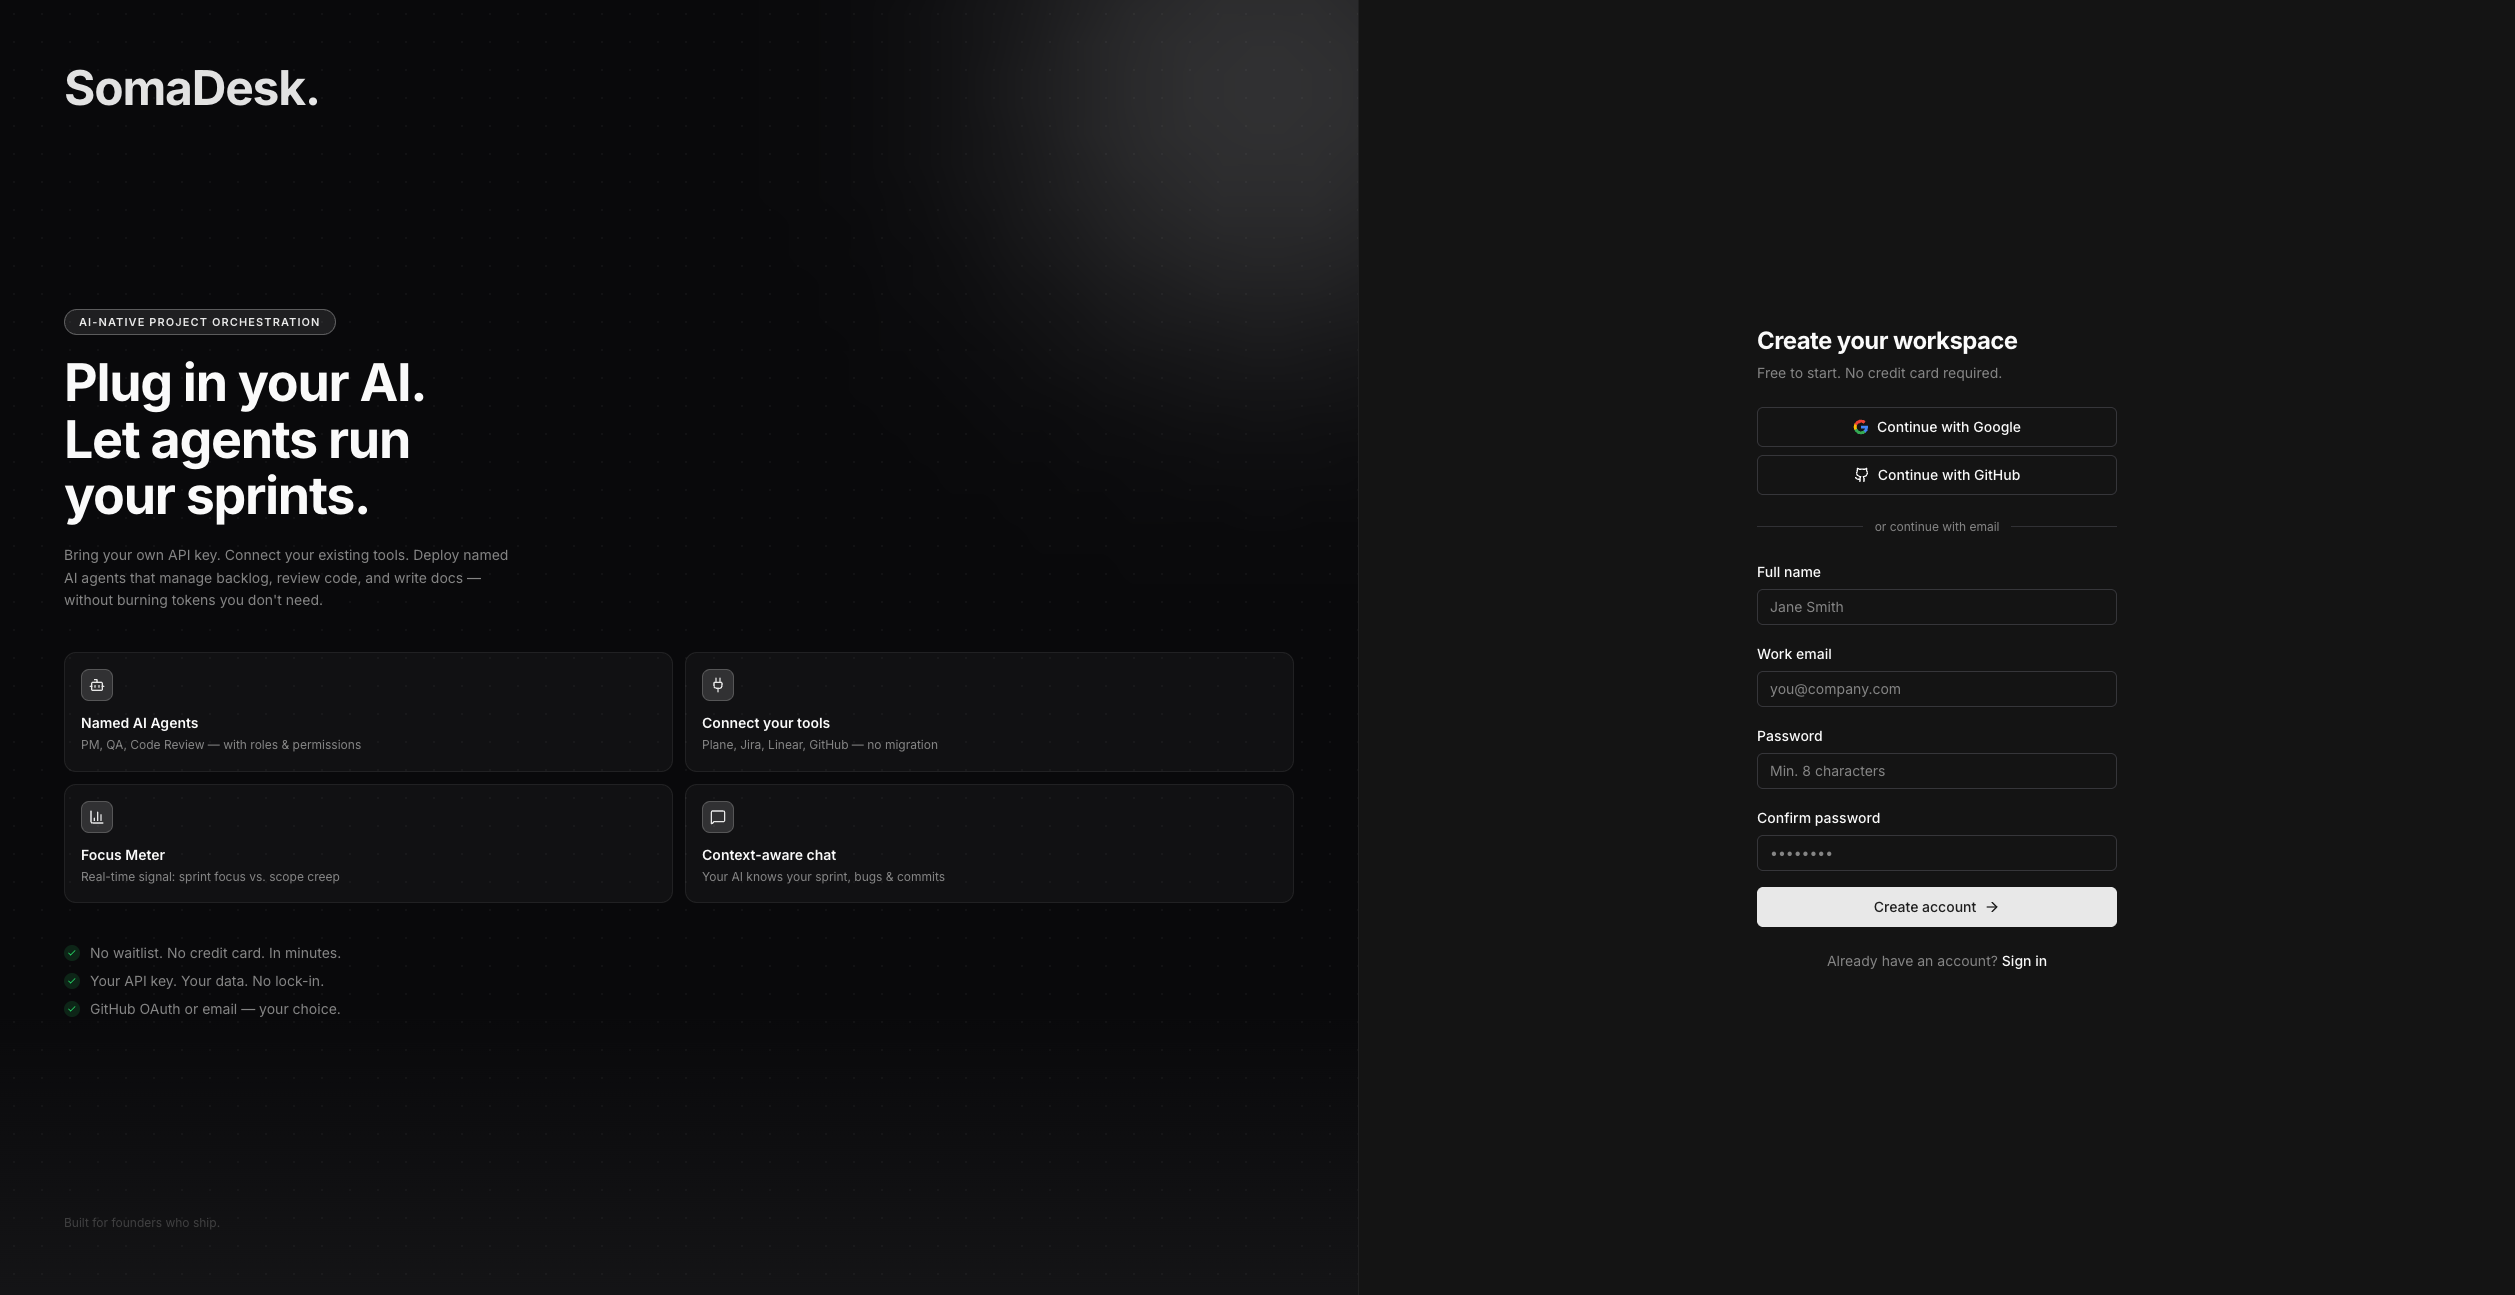The height and width of the screenshot is (1295, 2515).
Task: Click the SomaDesk logo
Action: click(x=191, y=89)
